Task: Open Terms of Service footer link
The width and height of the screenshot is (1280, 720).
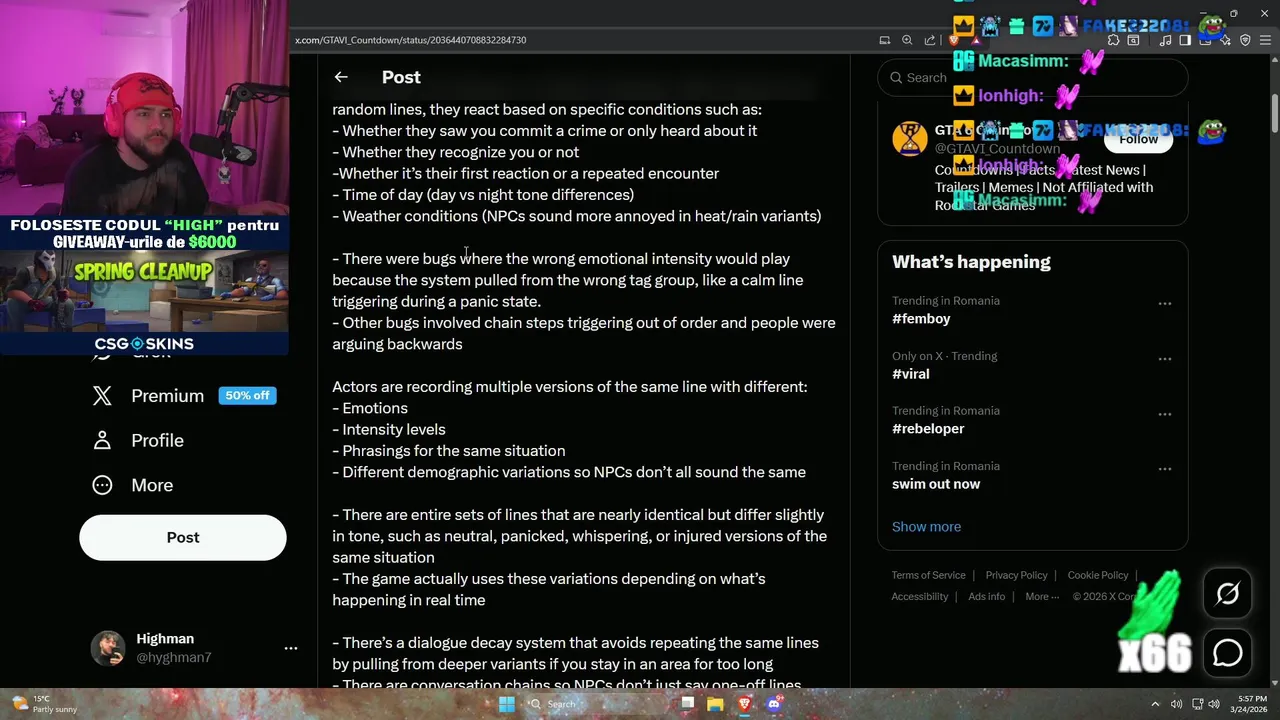Action: point(929,575)
